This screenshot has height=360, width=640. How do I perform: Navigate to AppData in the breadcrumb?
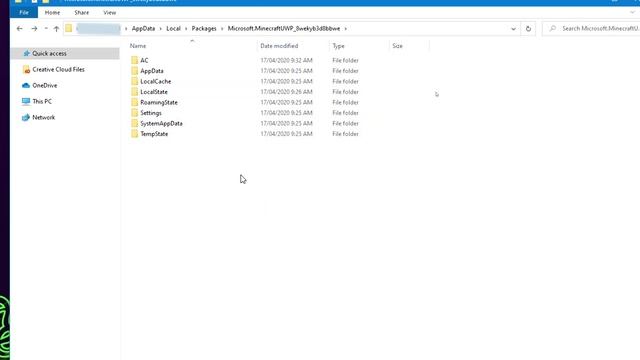(x=143, y=29)
